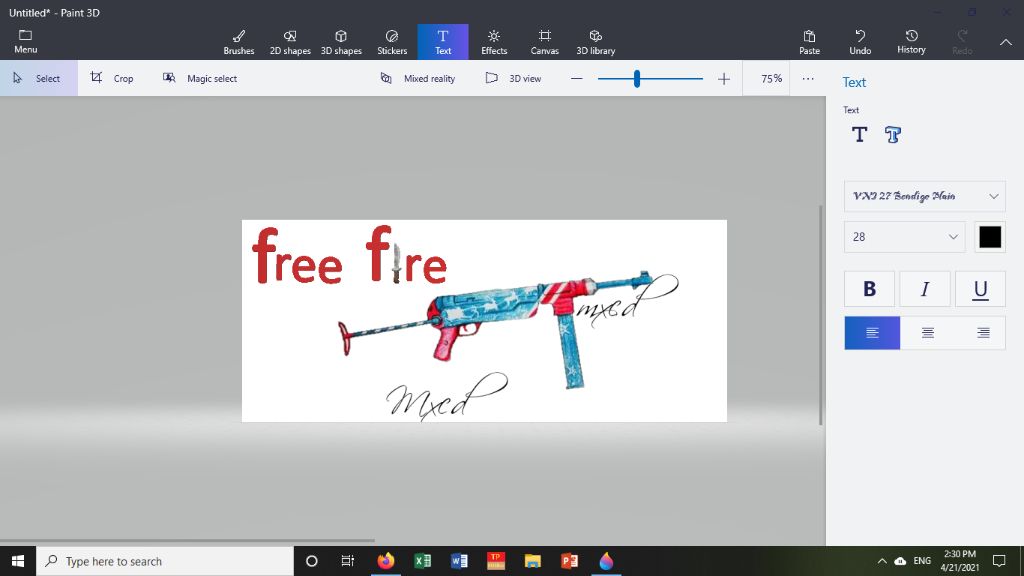
Task: Click the Paste button
Action: [x=809, y=42]
